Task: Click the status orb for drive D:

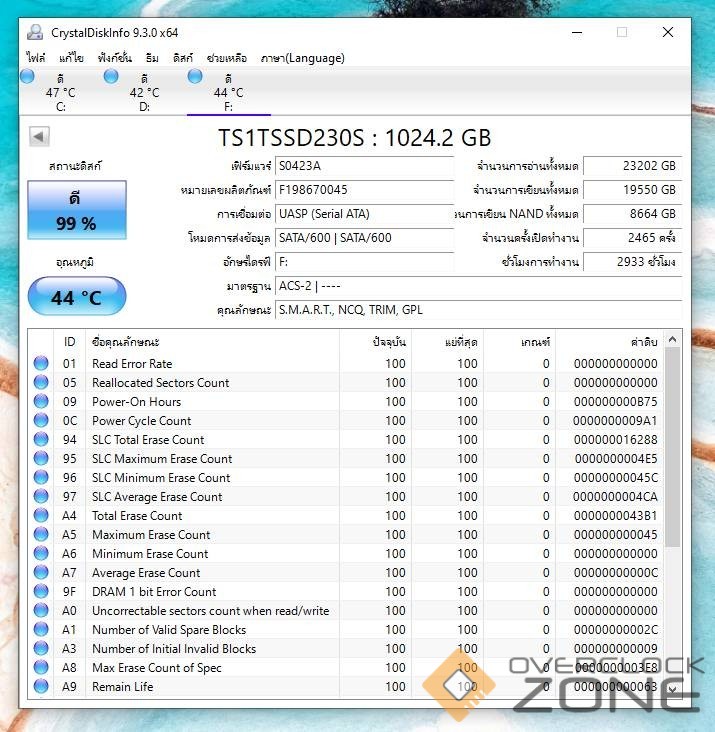Action: [111, 76]
